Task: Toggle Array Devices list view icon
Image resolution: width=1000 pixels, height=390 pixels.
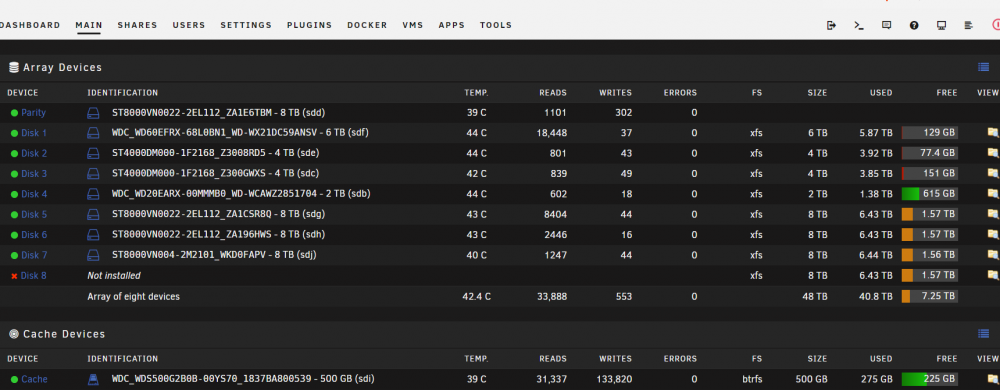Action: pos(983,67)
